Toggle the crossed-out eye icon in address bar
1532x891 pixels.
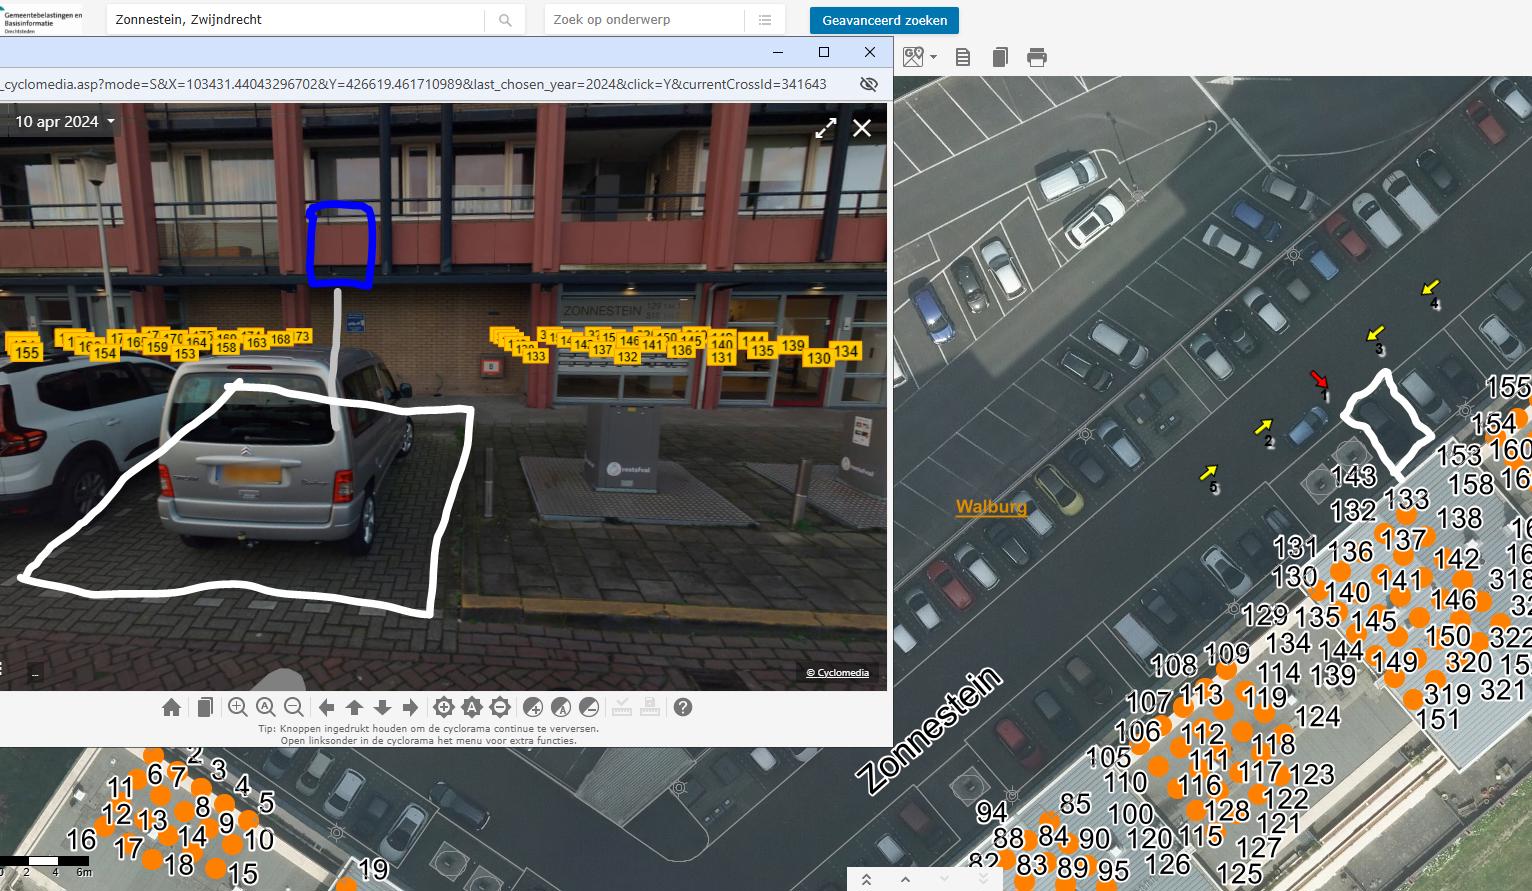(869, 84)
